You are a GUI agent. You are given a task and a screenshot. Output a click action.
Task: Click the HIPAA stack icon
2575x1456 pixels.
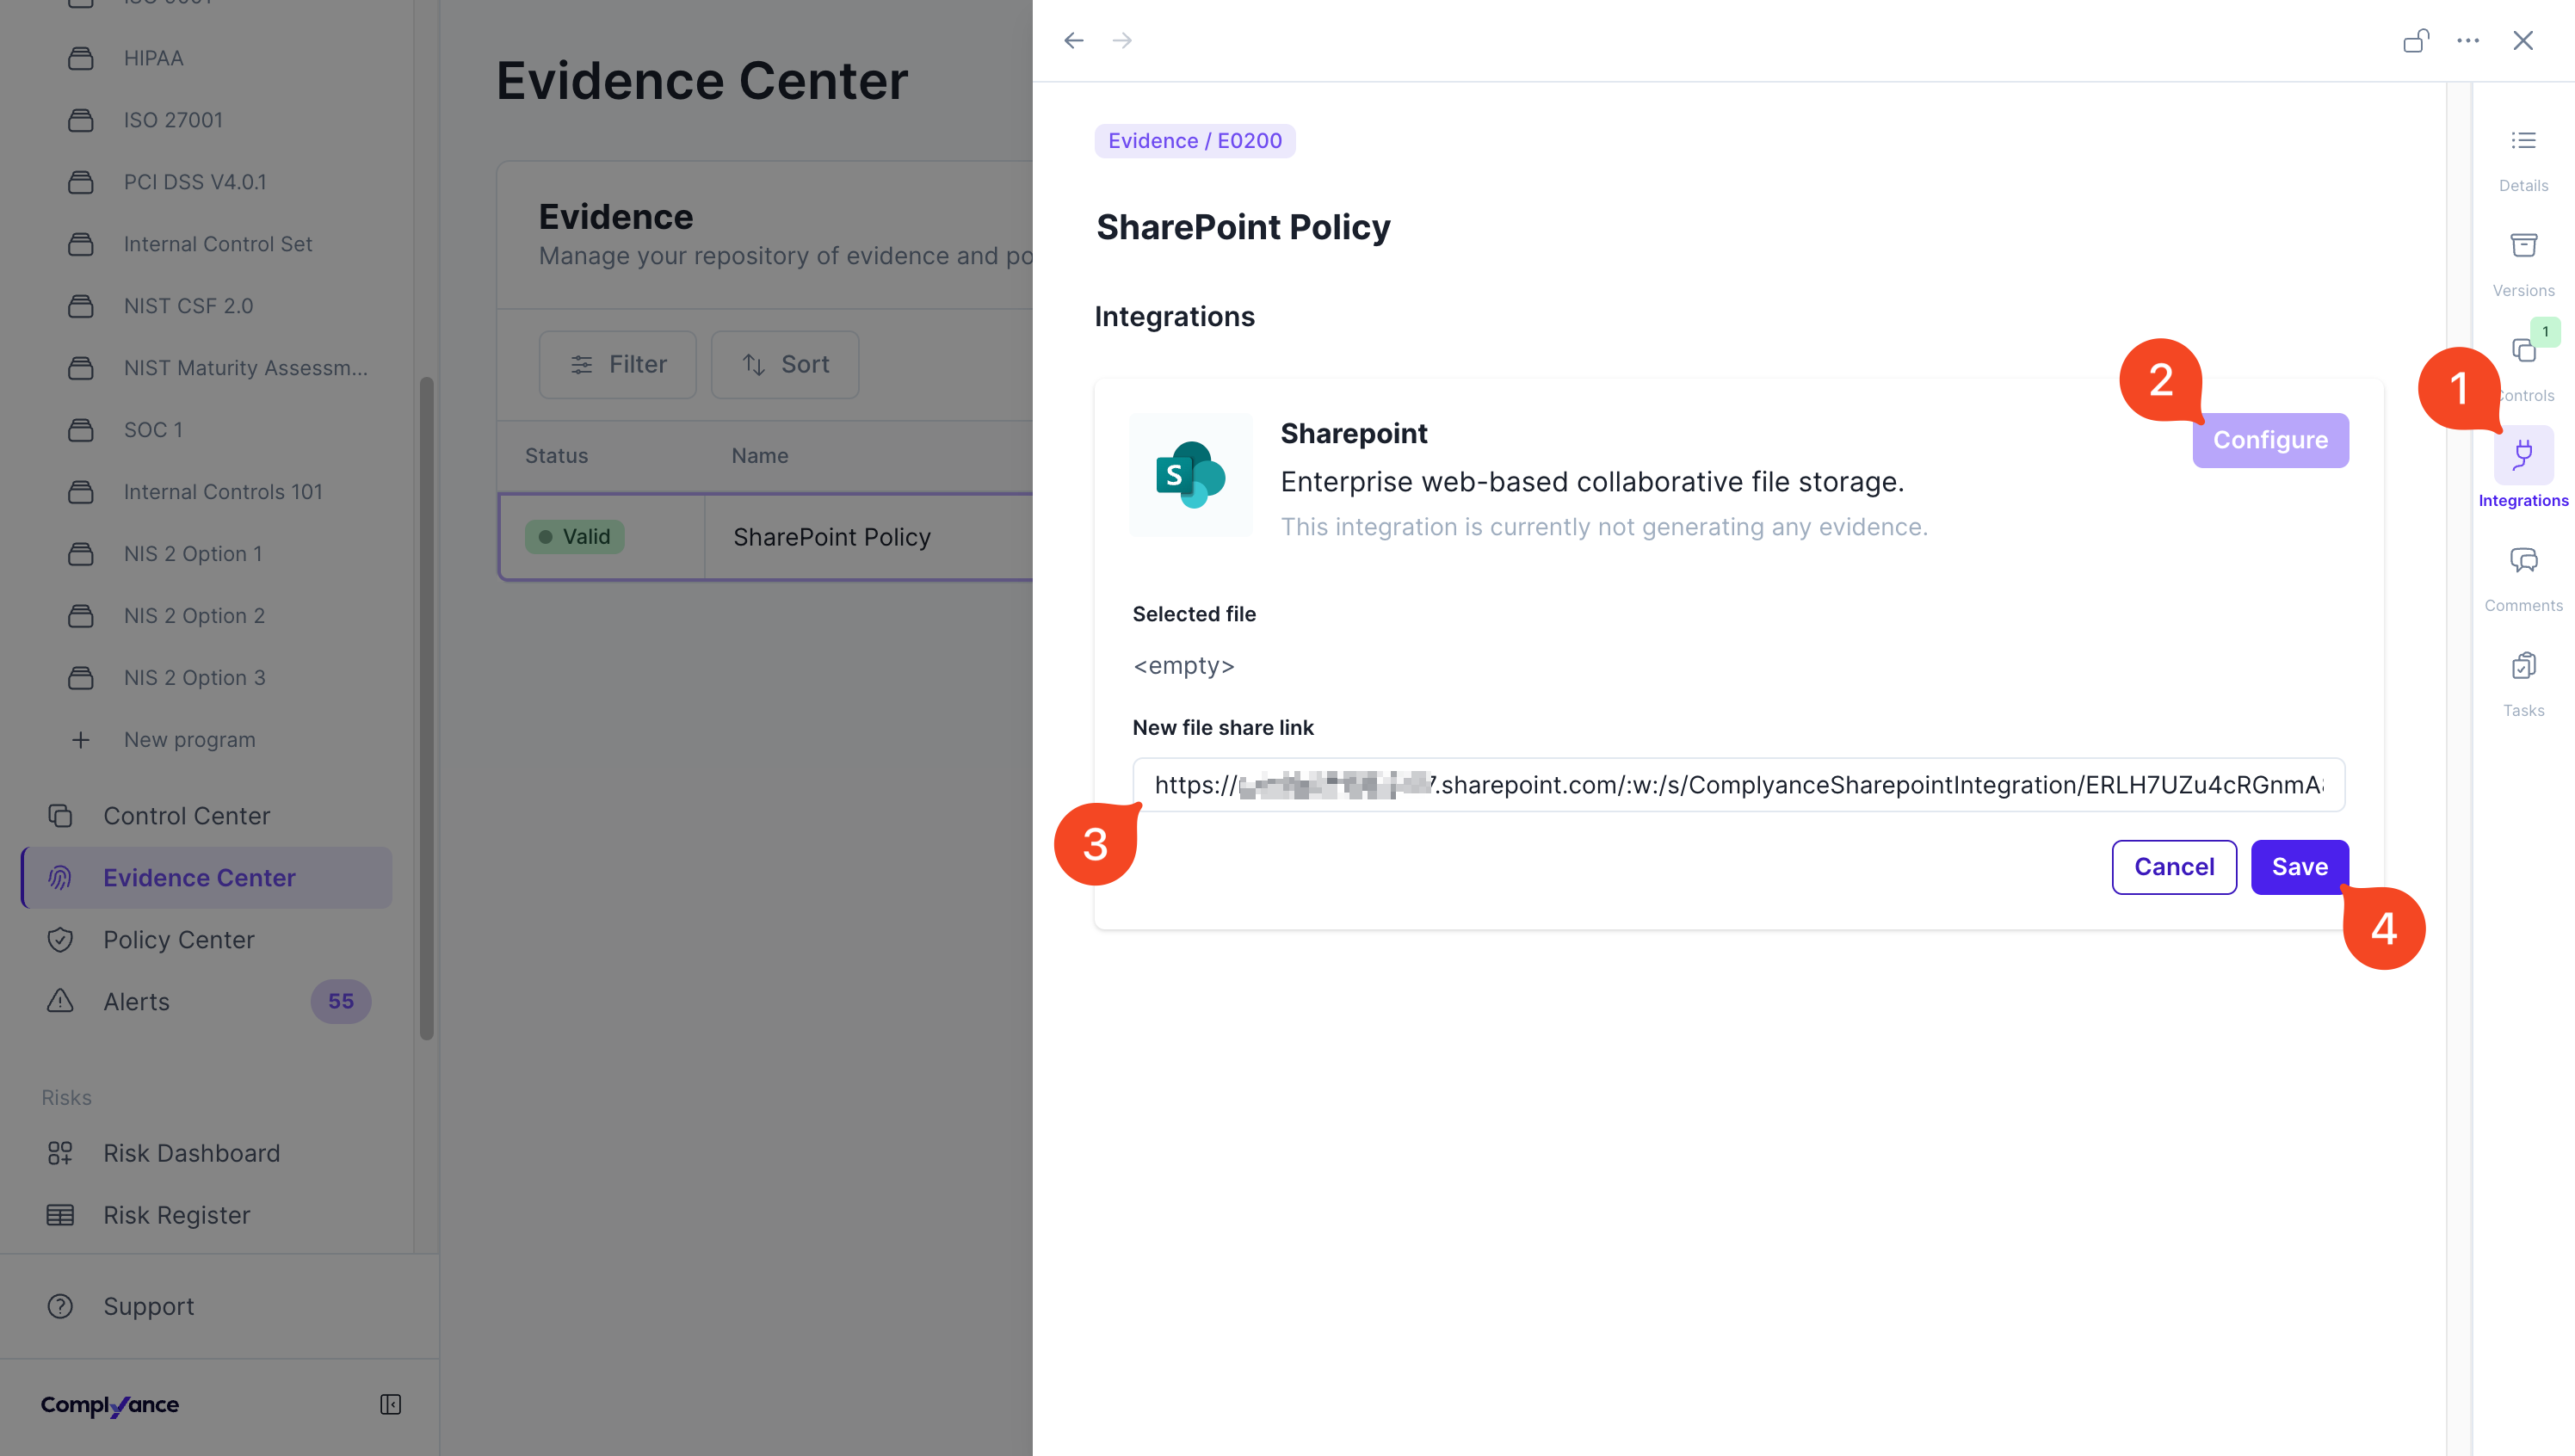pos(81,58)
